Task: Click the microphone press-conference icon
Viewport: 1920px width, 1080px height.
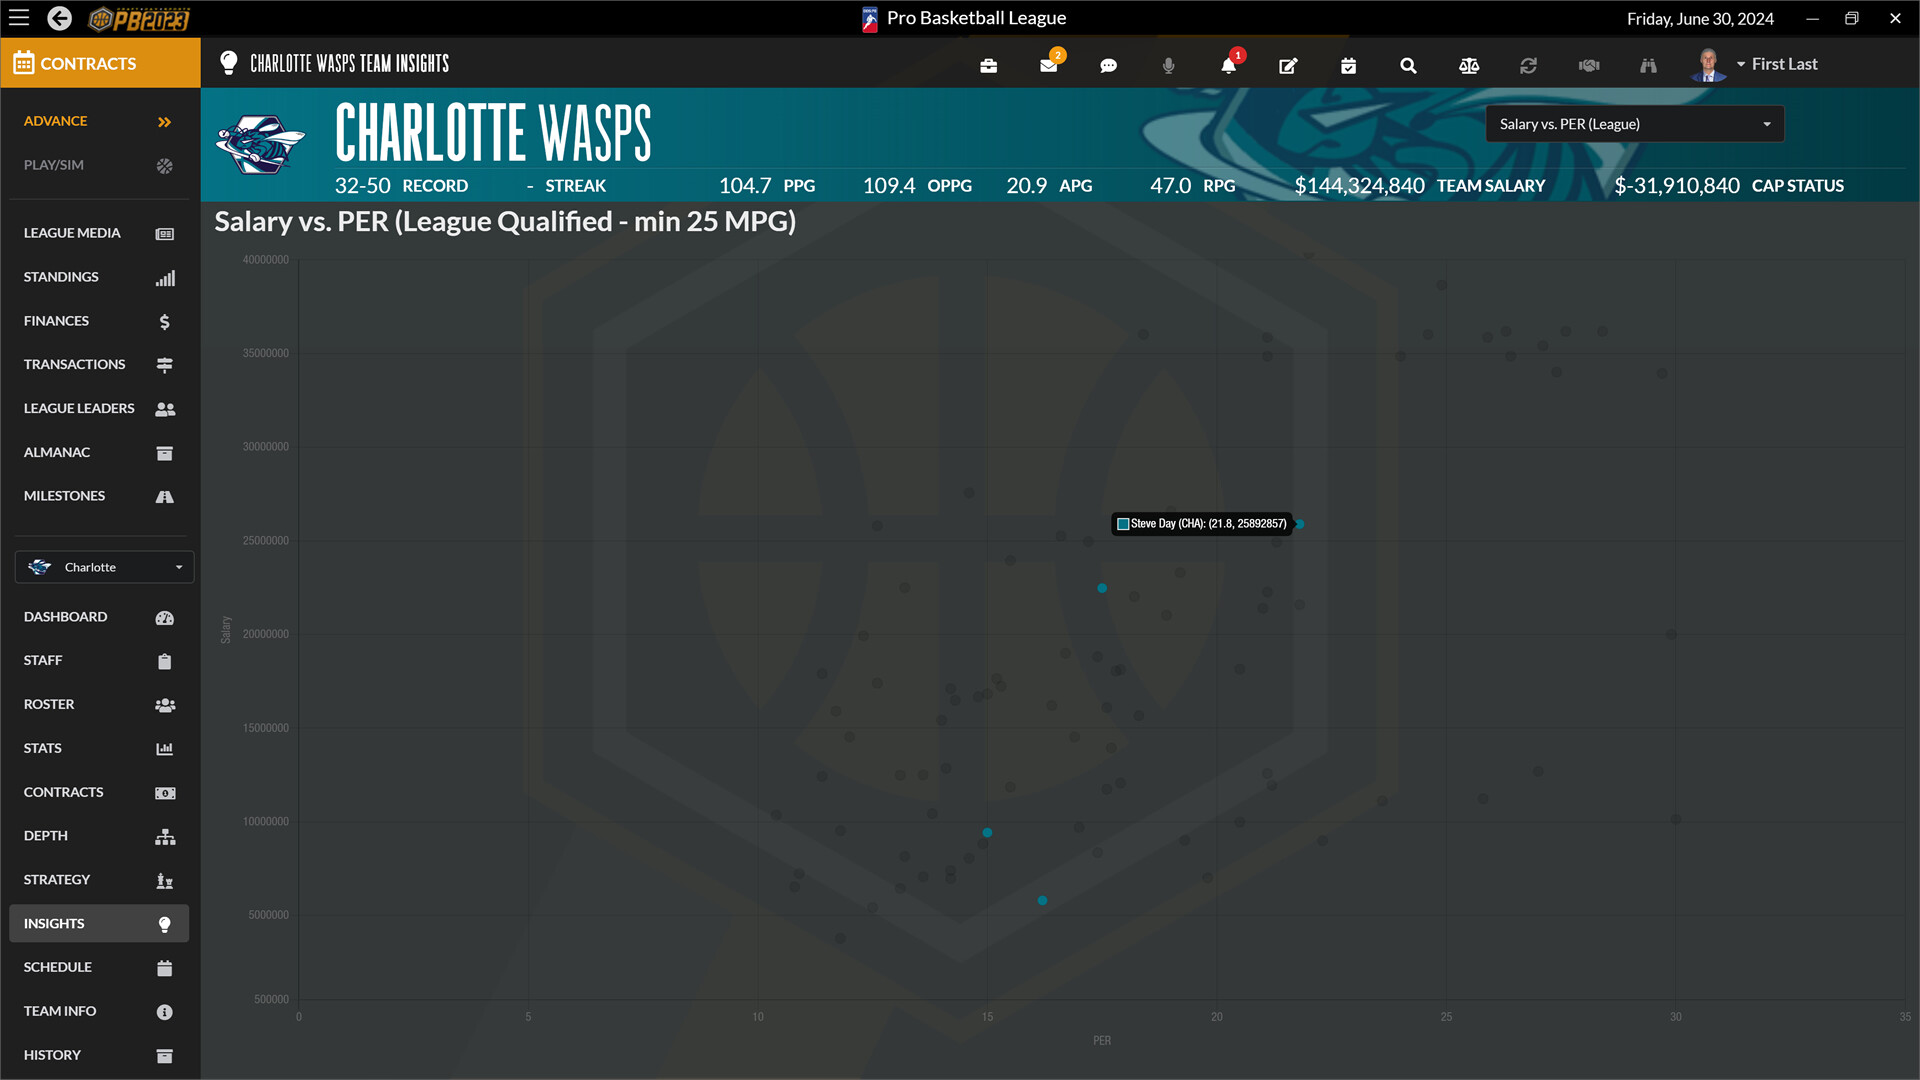Action: [x=1168, y=64]
